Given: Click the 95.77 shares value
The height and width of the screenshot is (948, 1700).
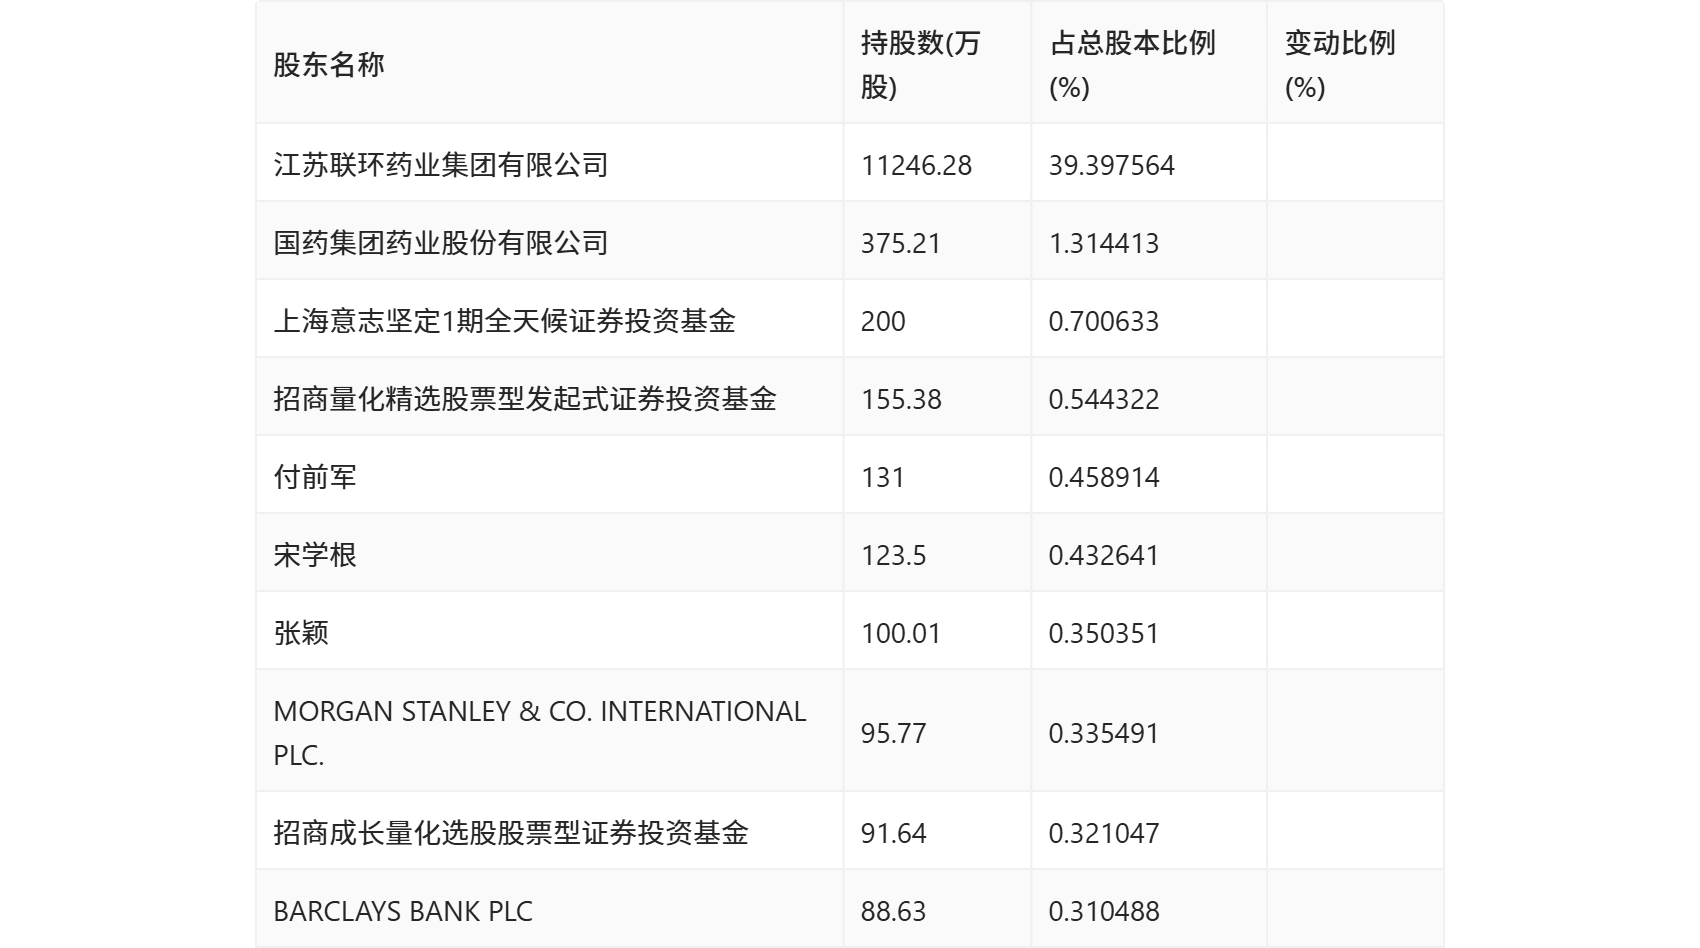Looking at the screenshot, I should 893,733.
